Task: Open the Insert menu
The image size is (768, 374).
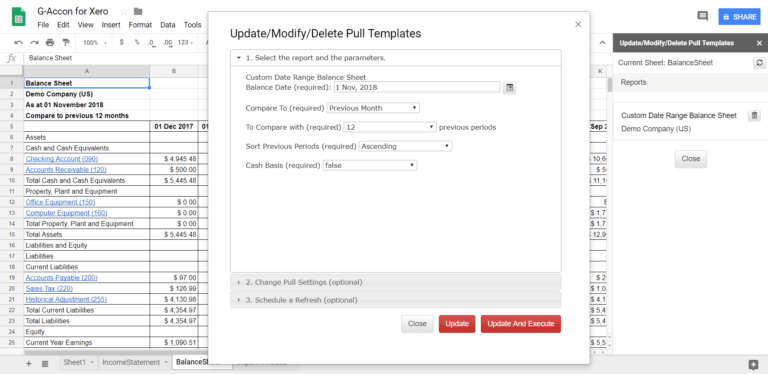Action: click(111, 24)
